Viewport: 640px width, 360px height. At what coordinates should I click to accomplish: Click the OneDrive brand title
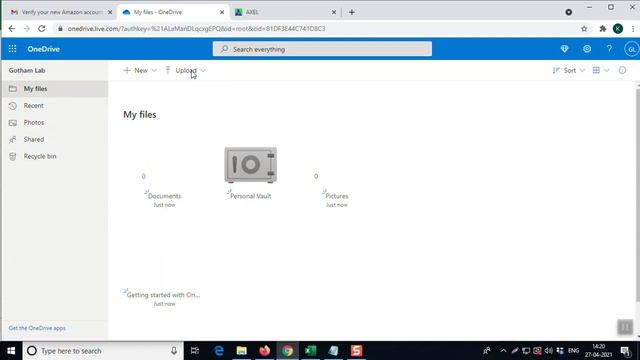[x=43, y=49]
